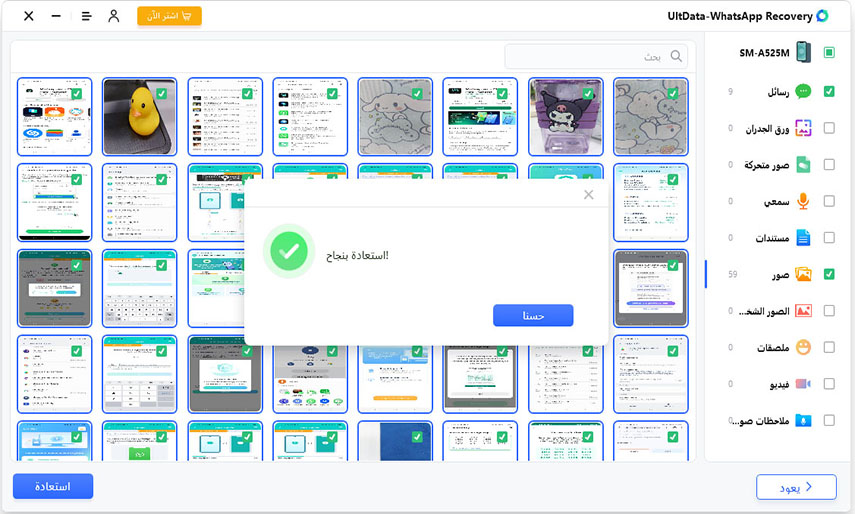Click the blue Documents (مستندات) icon
This screenshot has width=855, height=514.
(802, 238)
